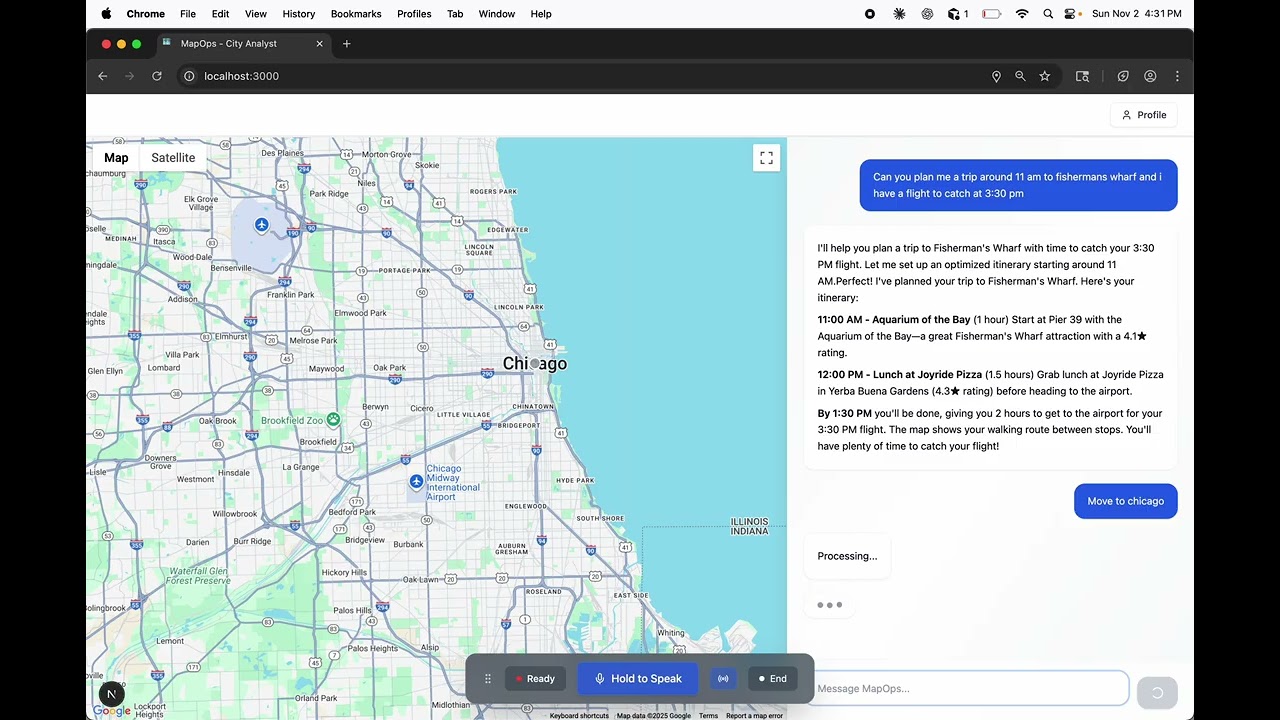Viewport: 1280px width, 720px height.
Task: Focus the Message MapOps input field
Action: click(x=967, y=688)
